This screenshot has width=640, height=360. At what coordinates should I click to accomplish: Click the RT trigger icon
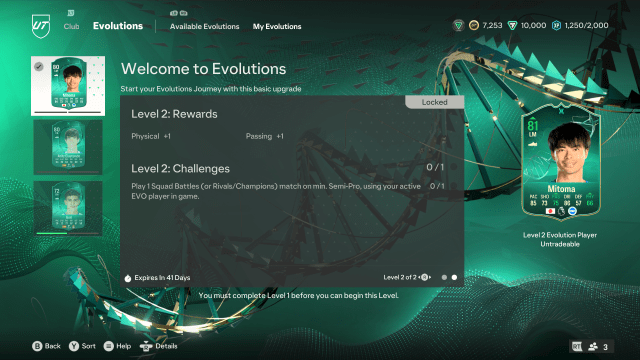[577, 347]
